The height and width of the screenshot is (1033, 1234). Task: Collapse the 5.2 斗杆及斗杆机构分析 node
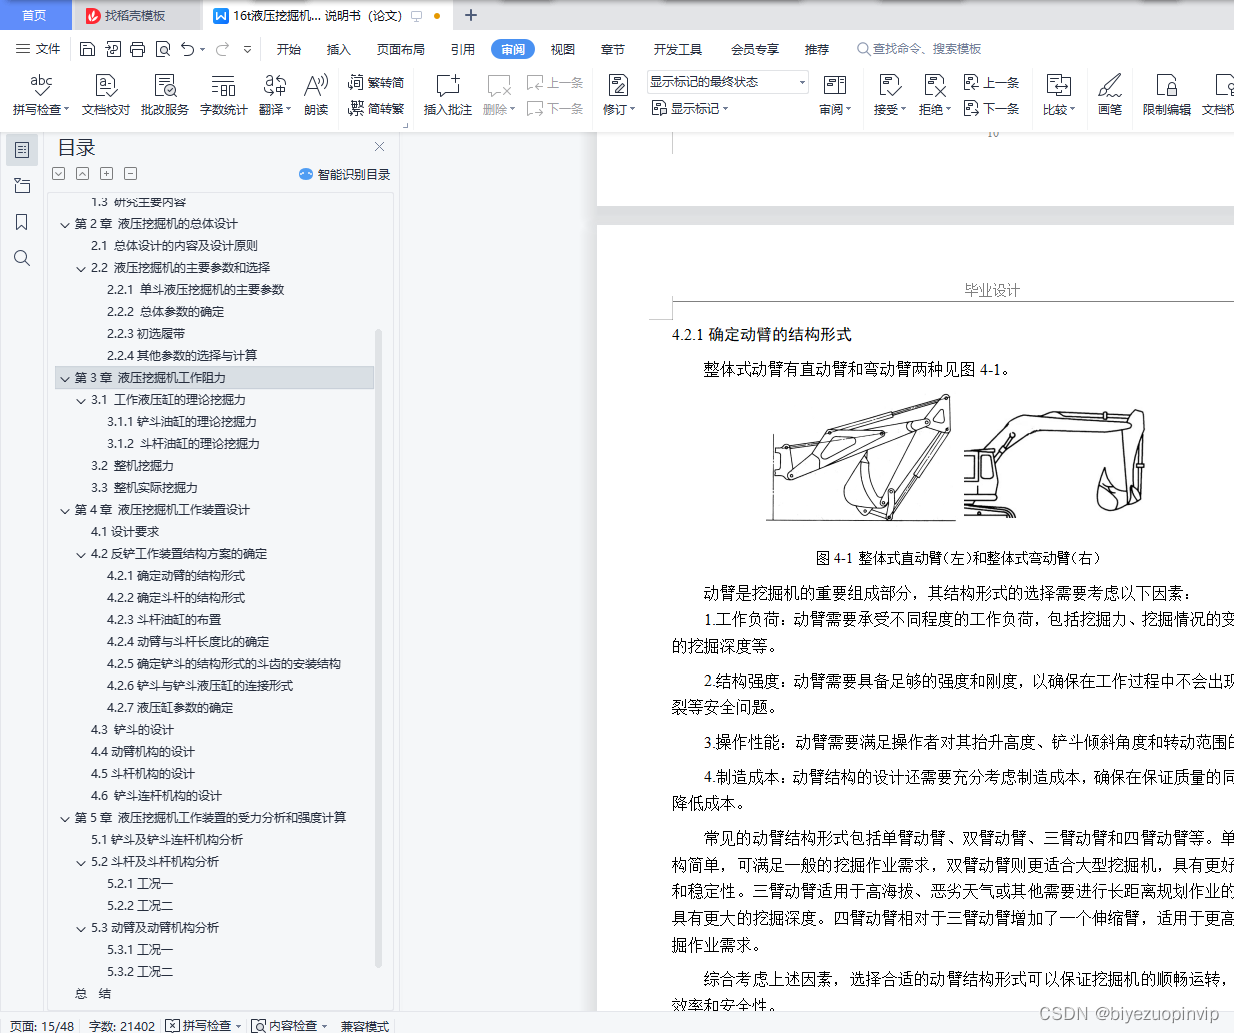81,863
